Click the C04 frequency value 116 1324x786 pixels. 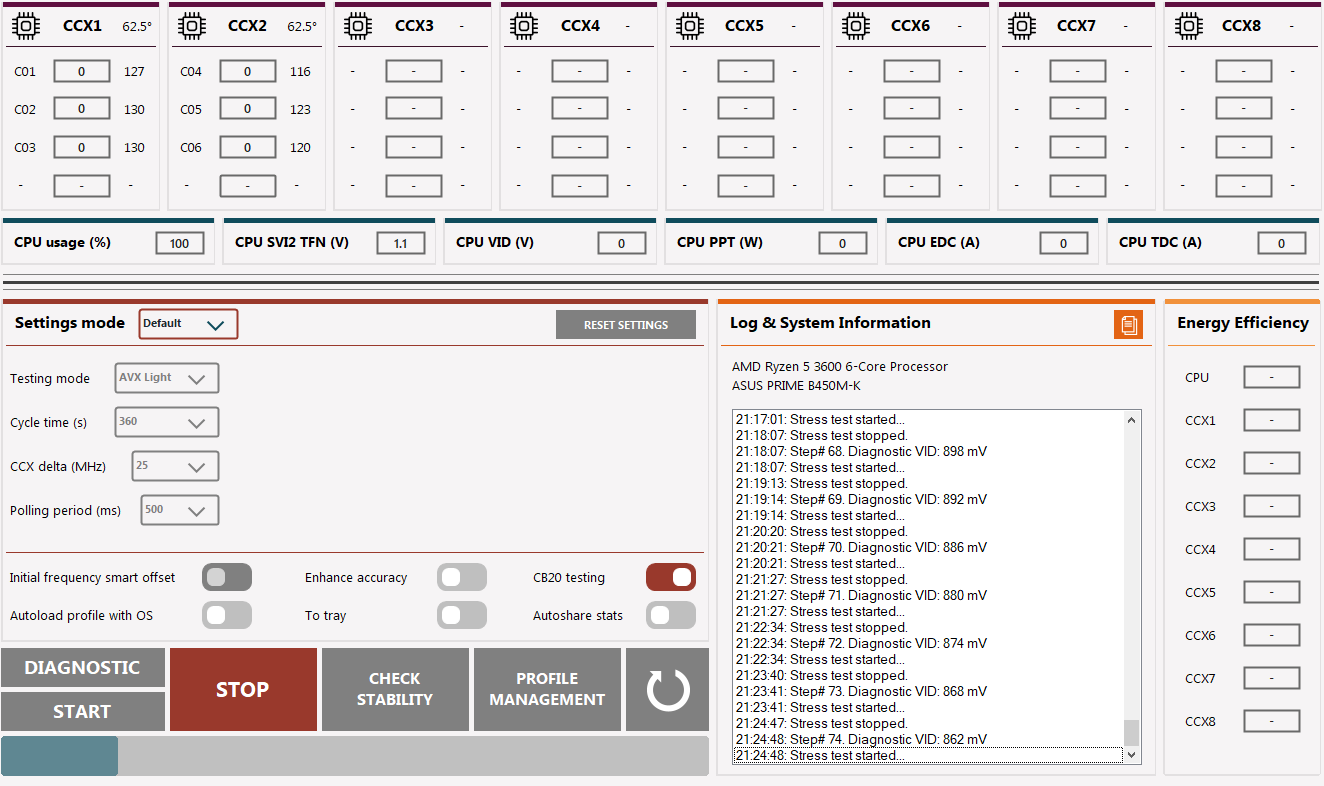(300, 72)
